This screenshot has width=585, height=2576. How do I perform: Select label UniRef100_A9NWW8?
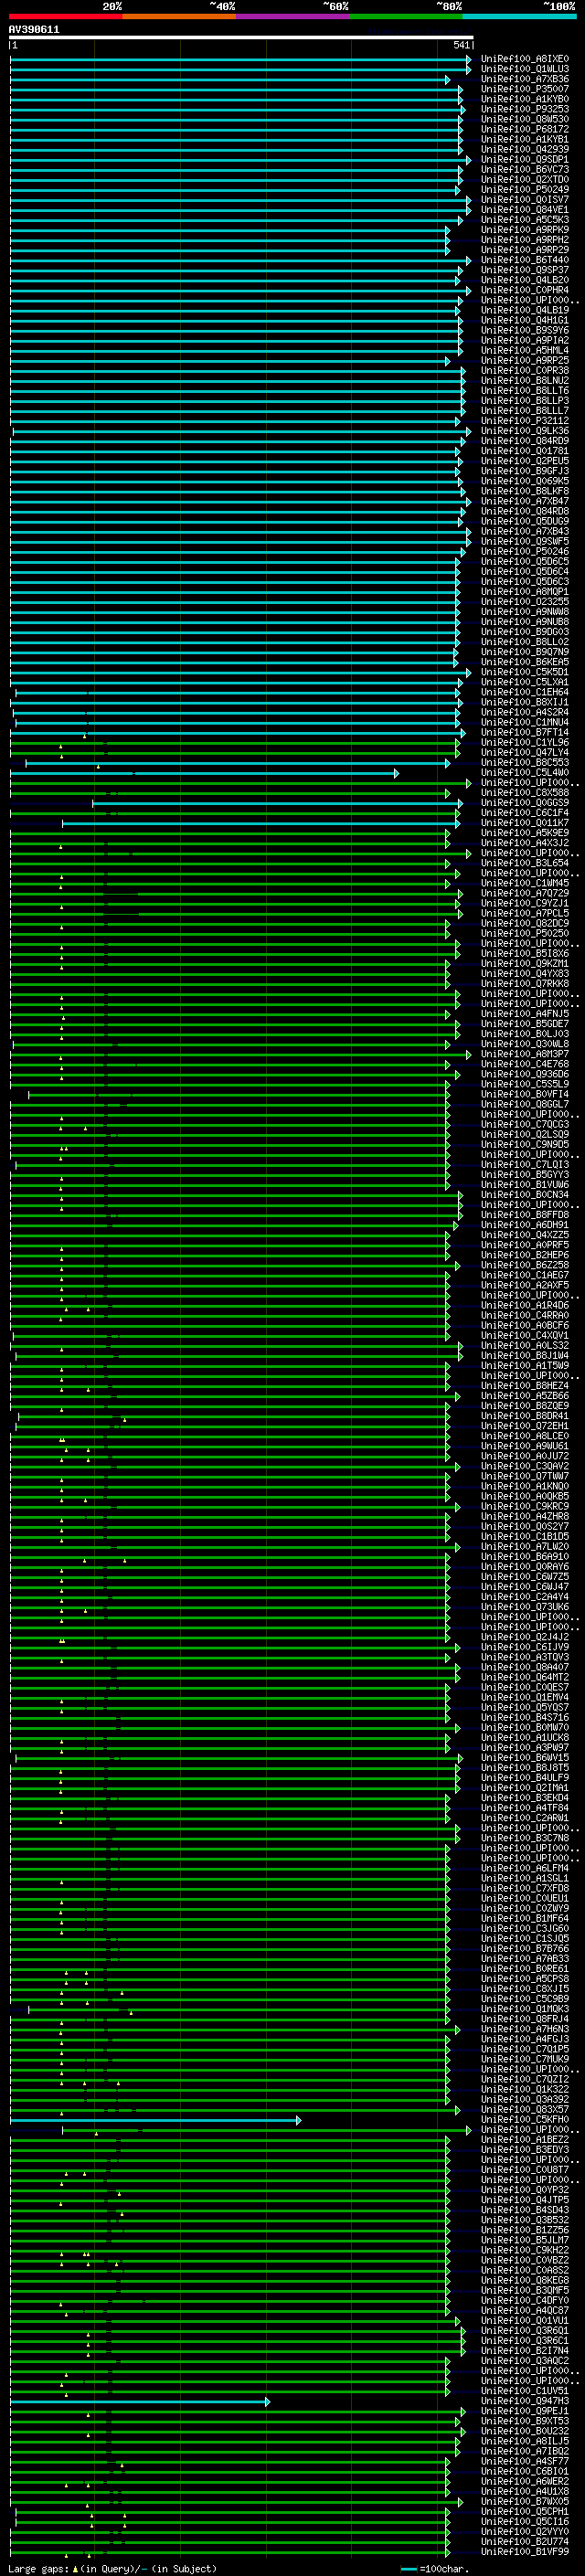525,612
